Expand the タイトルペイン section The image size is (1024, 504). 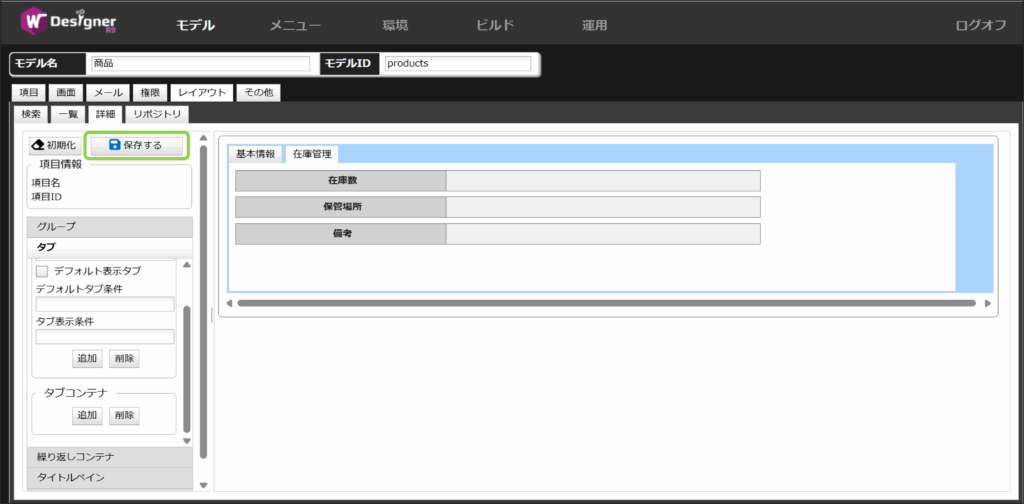[x=108, y=477]
